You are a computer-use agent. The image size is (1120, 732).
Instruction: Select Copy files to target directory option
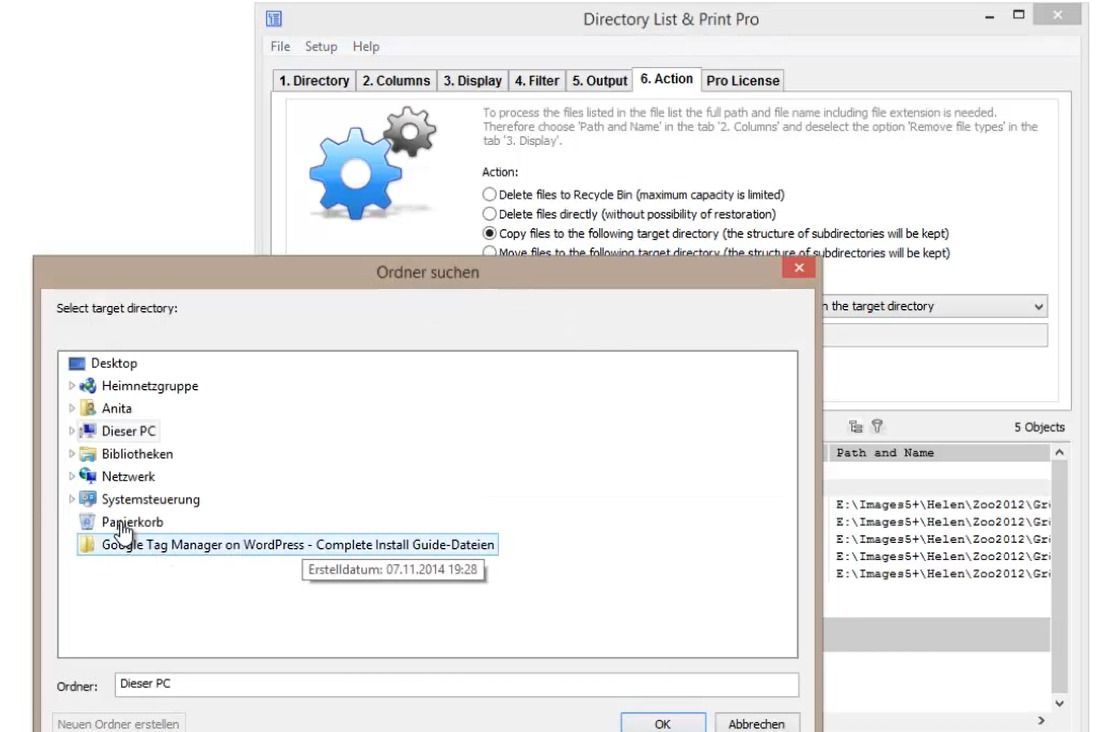(x=489, y=234)
